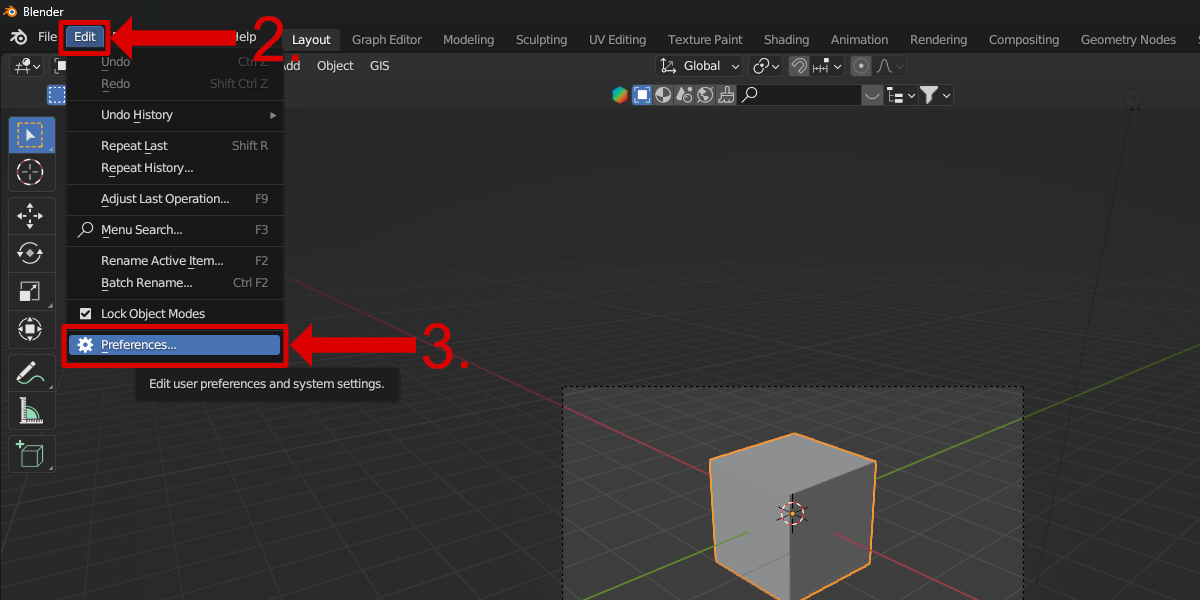
Task: Switch to the Modeling tab
Action: click(469, 40)
